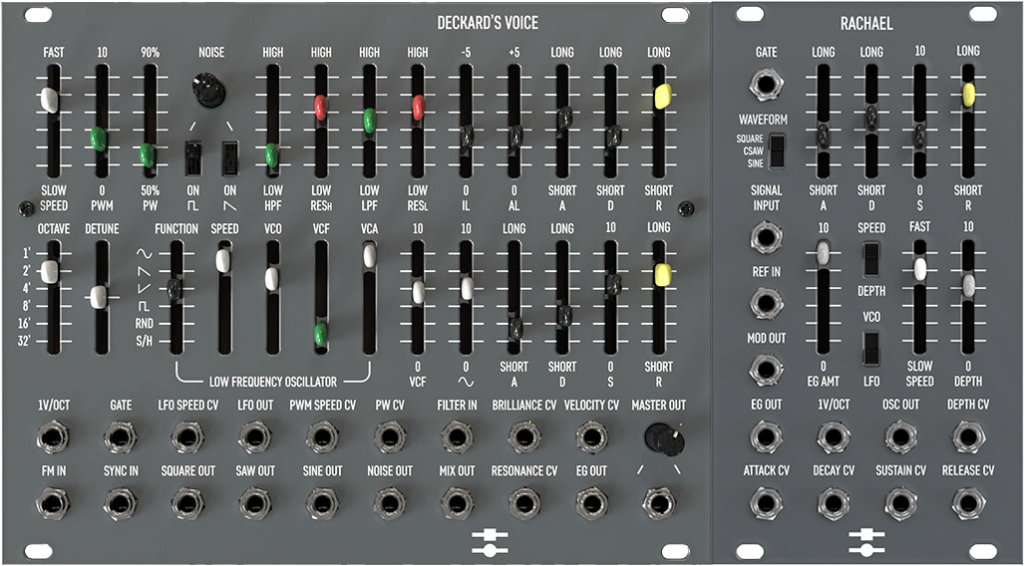The width and height of the screenshot is (1024, 566).
Task: Click the NOISE level knob
Action: 209,90
